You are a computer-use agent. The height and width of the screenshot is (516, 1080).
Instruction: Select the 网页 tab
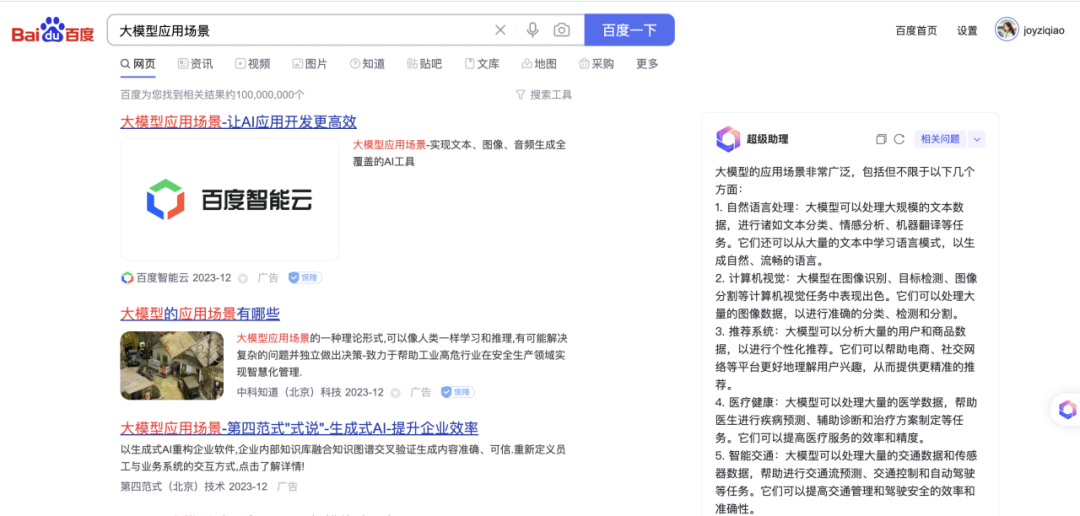(x=138, y=64)
